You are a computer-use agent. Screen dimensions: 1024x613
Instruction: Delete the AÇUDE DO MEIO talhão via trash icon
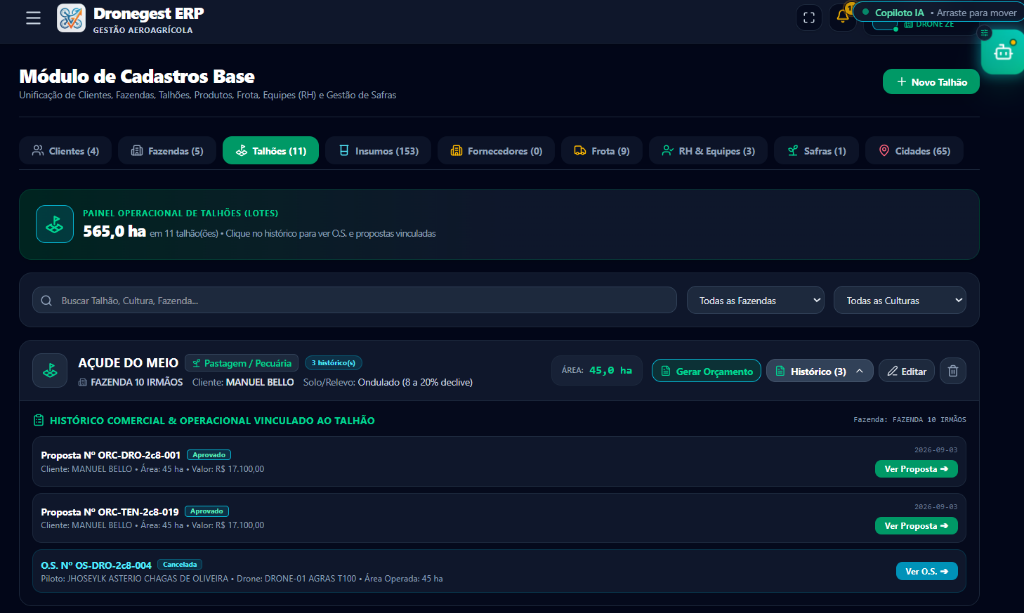point(953,371)
